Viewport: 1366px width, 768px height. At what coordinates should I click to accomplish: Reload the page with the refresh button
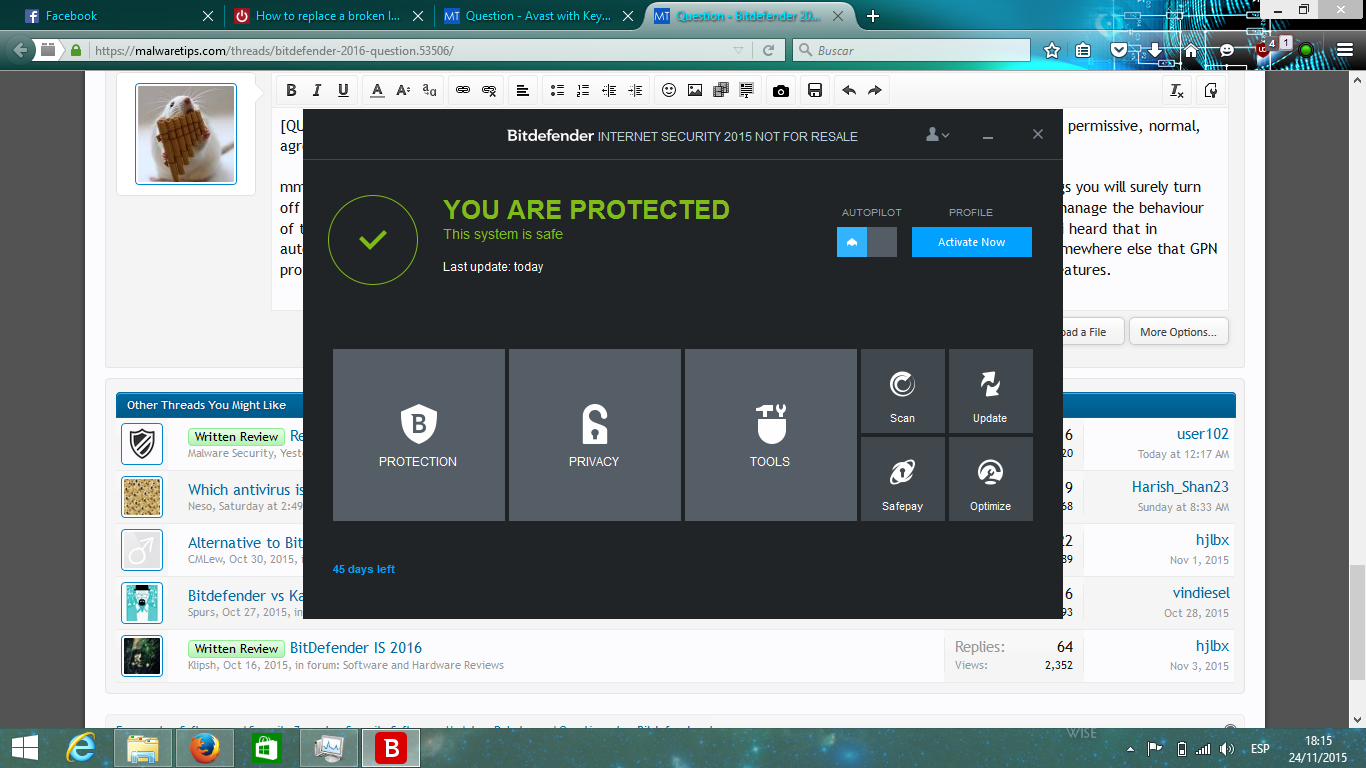768,50
